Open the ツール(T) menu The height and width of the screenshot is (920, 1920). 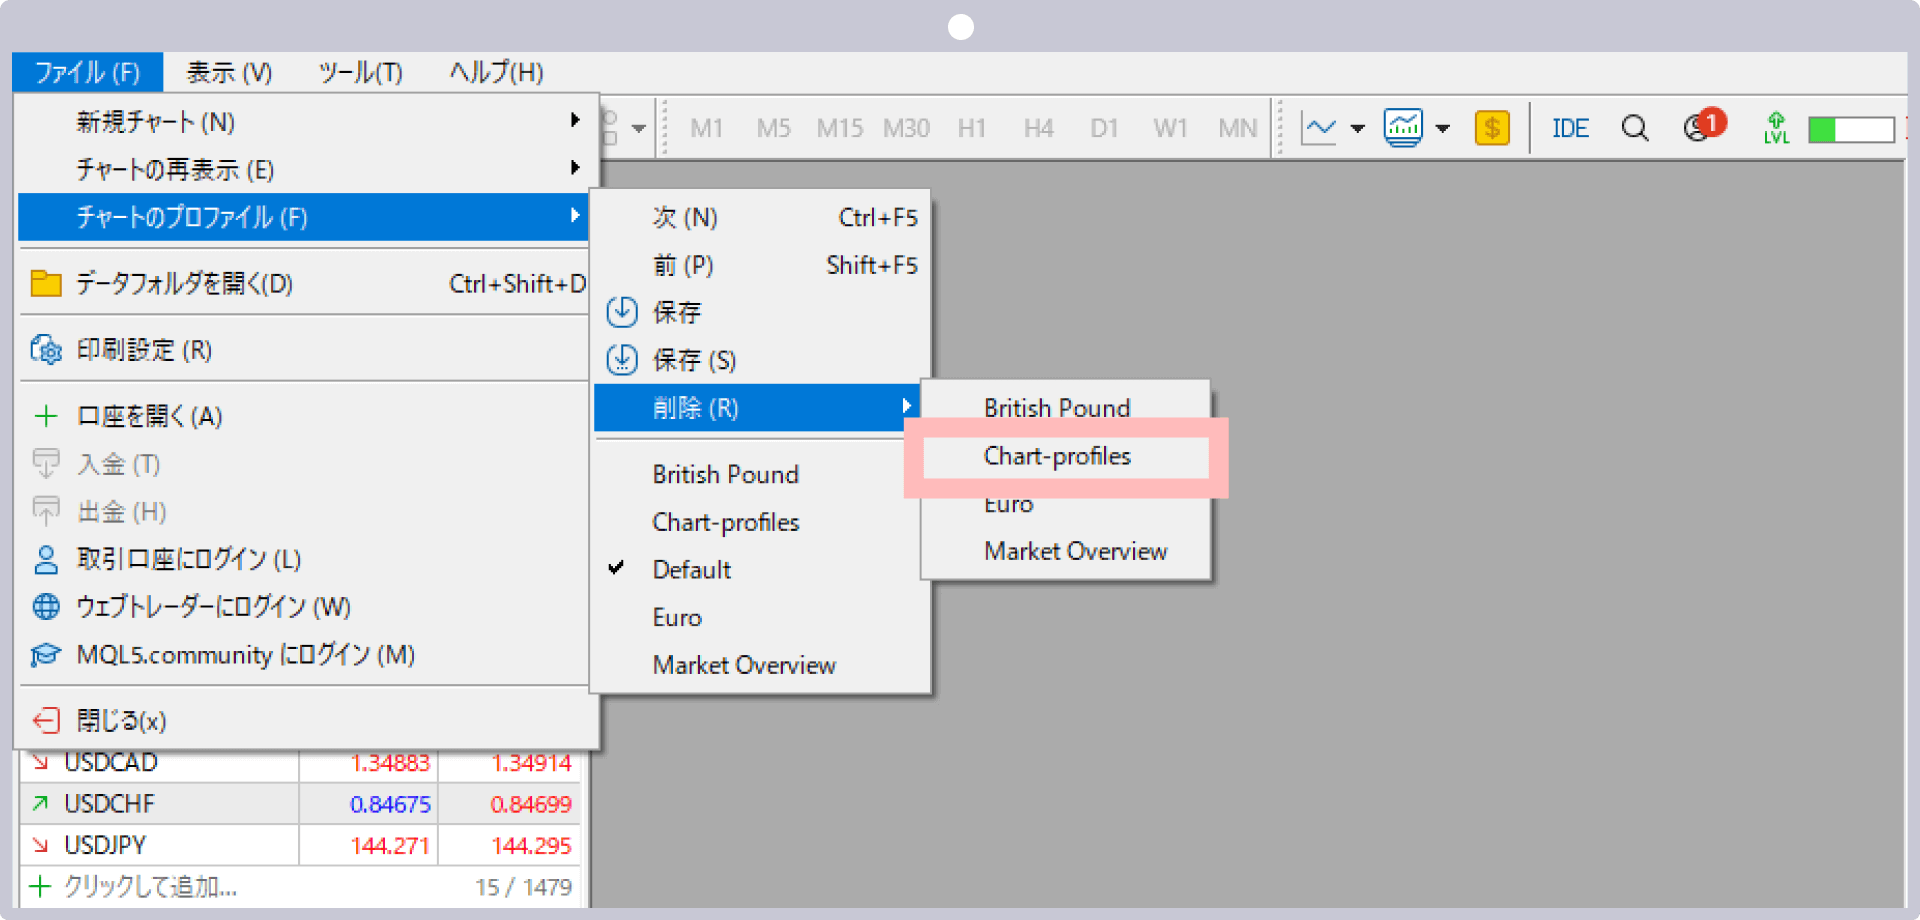tap(360, 72)
